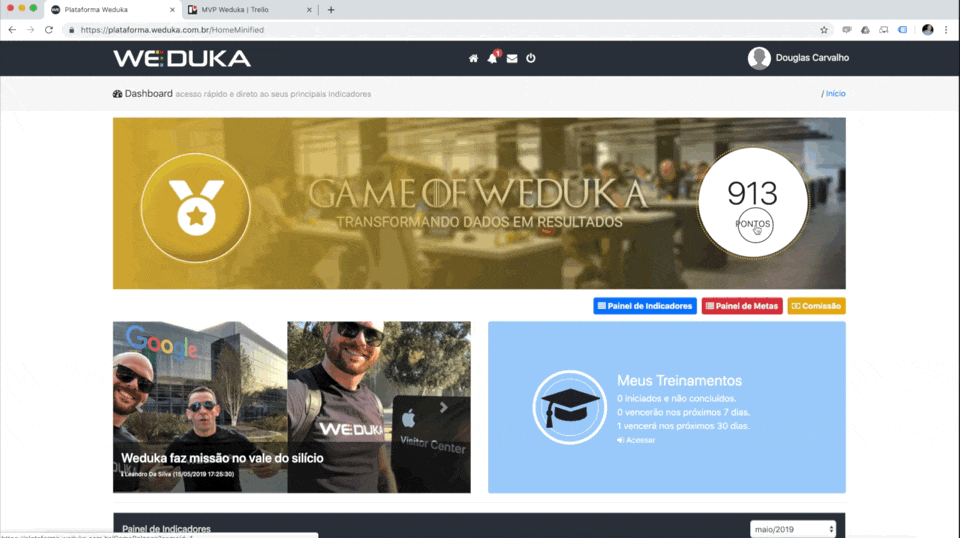Click Game of Weduka banner title
960x538 pixels.
click(478, 193)
